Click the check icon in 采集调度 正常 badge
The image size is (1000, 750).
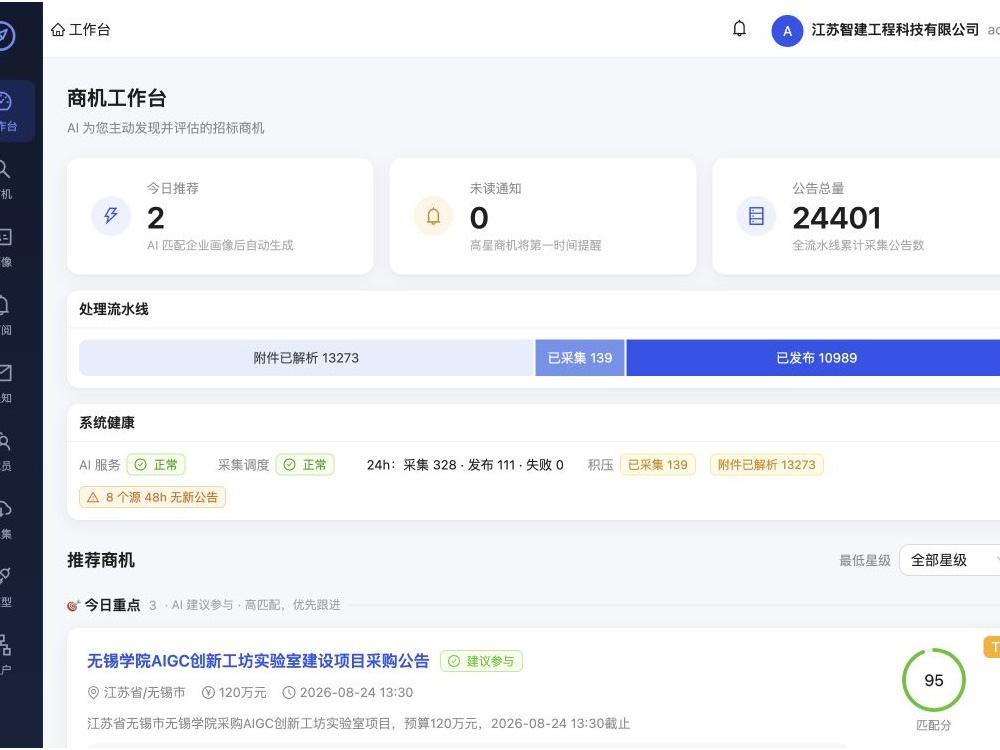pos(290,465)
